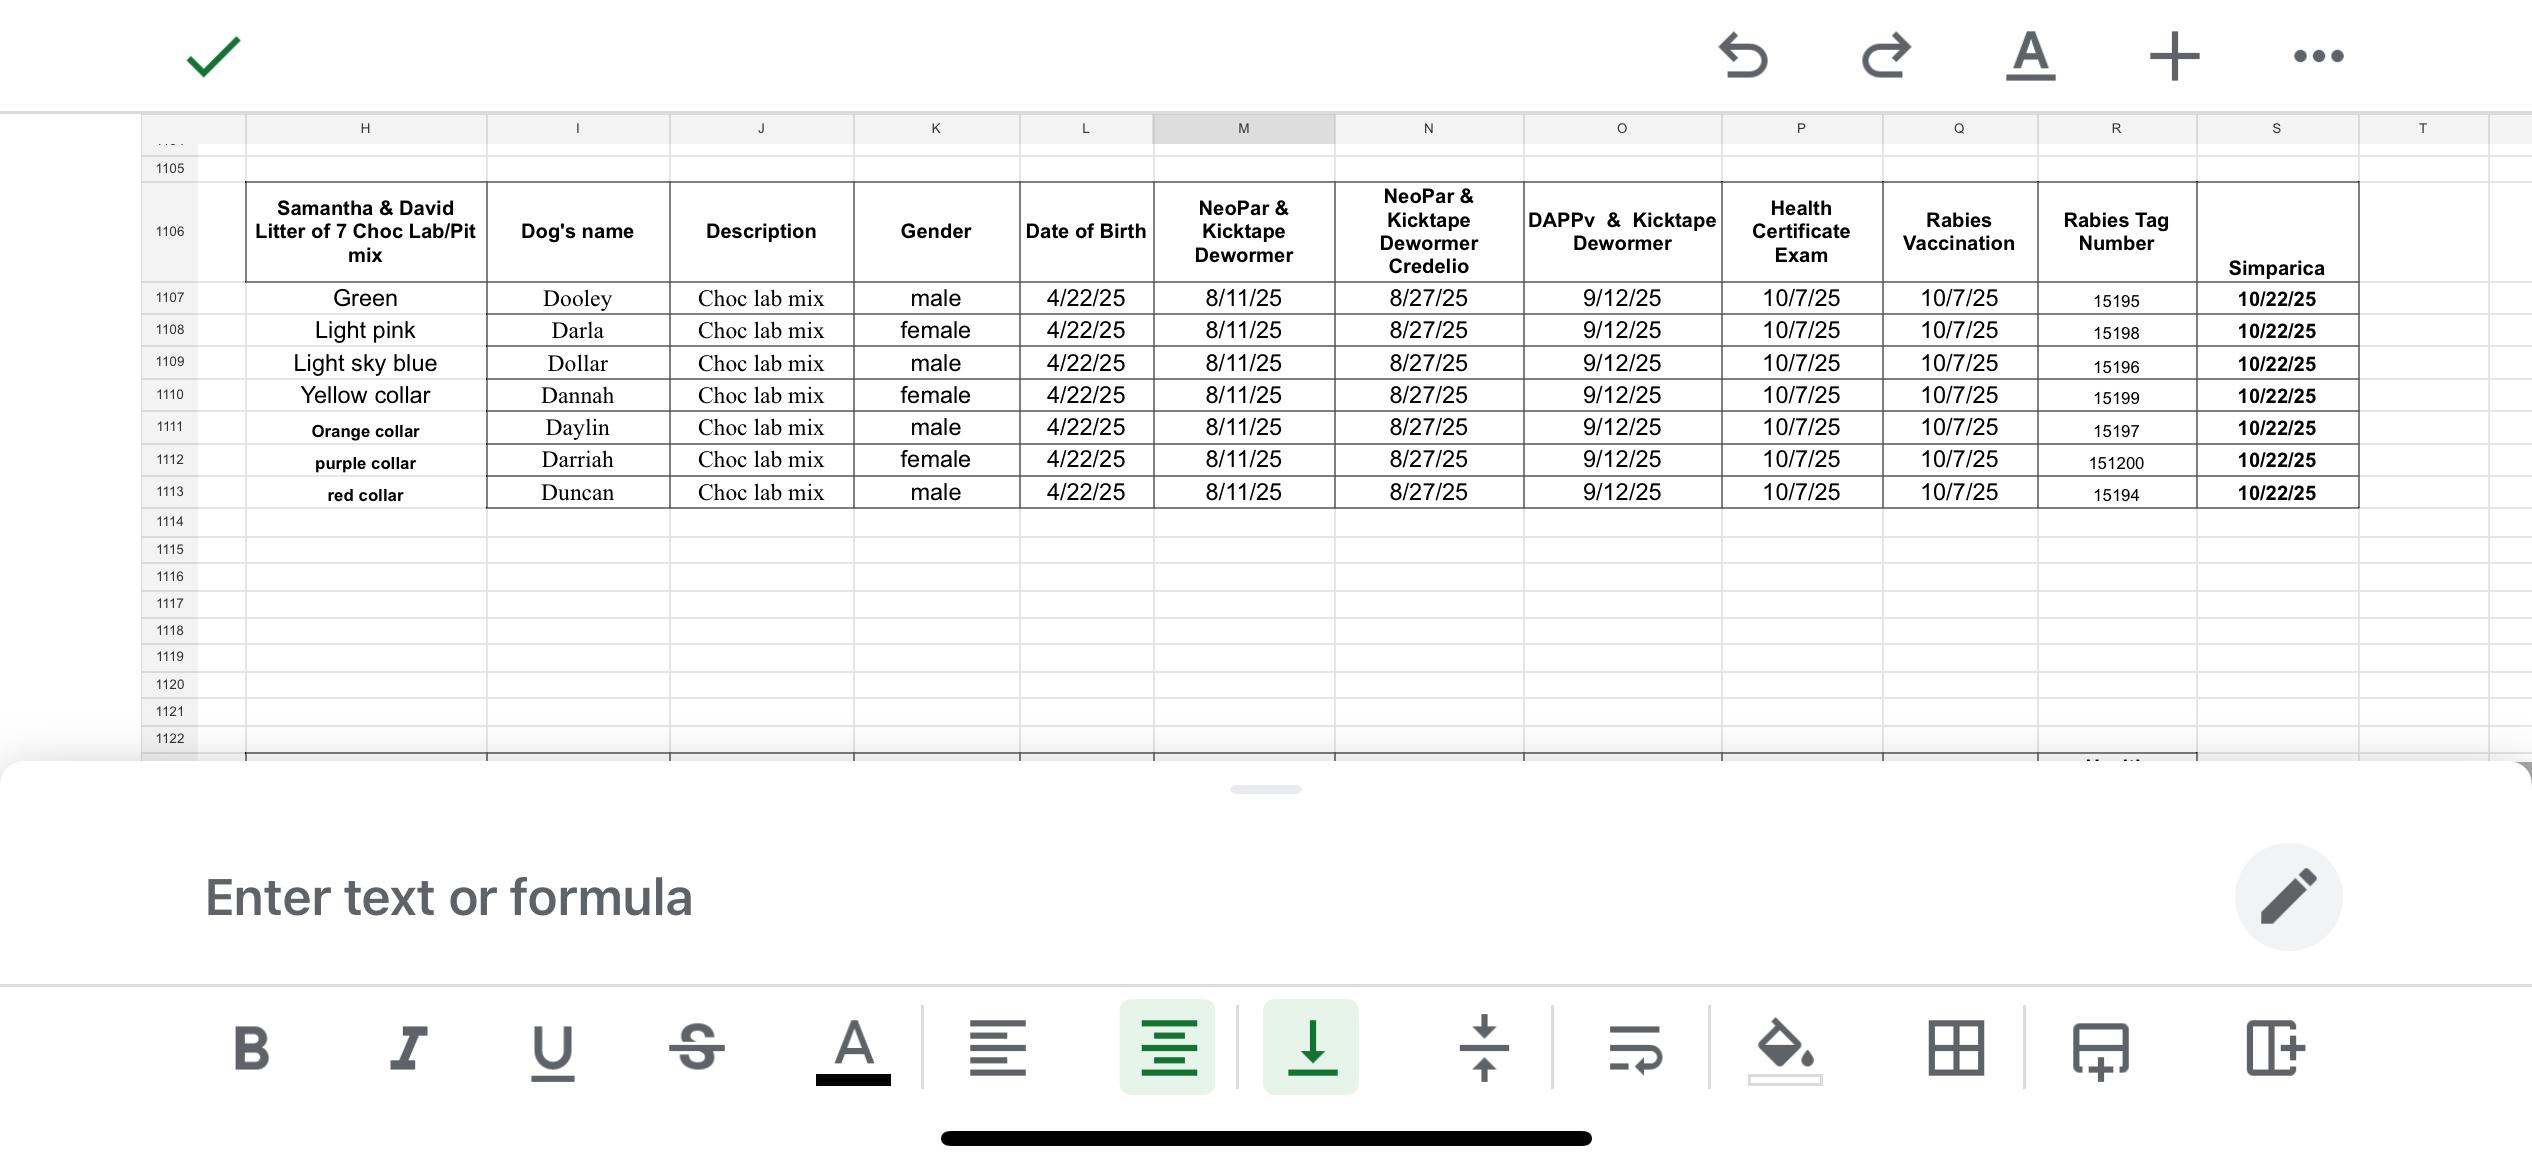This screenshot has height=1170, width=2532.
Task: Toggle underline formatting
Action: (x=552, y=1048)
